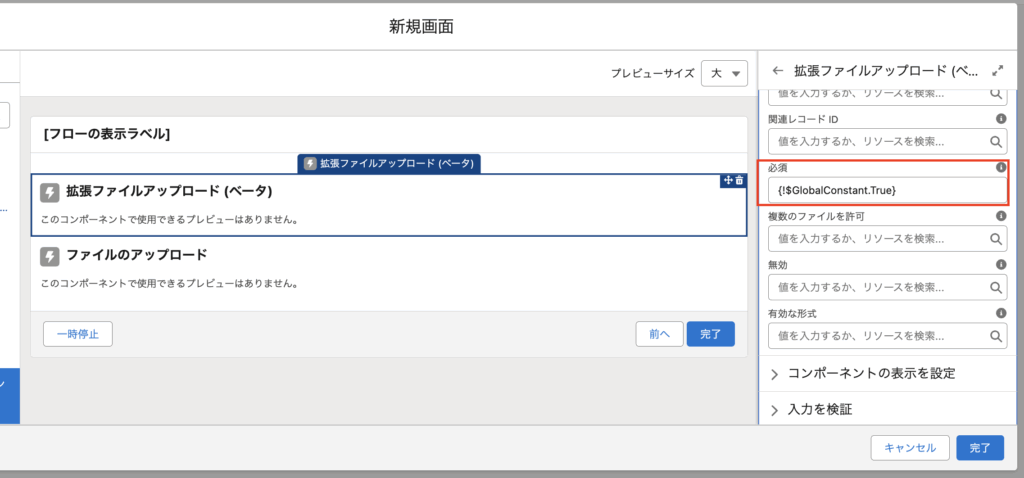1024x478 pixels.
Task: Click the 一時停止 button in preview
Action: [78, 334]
